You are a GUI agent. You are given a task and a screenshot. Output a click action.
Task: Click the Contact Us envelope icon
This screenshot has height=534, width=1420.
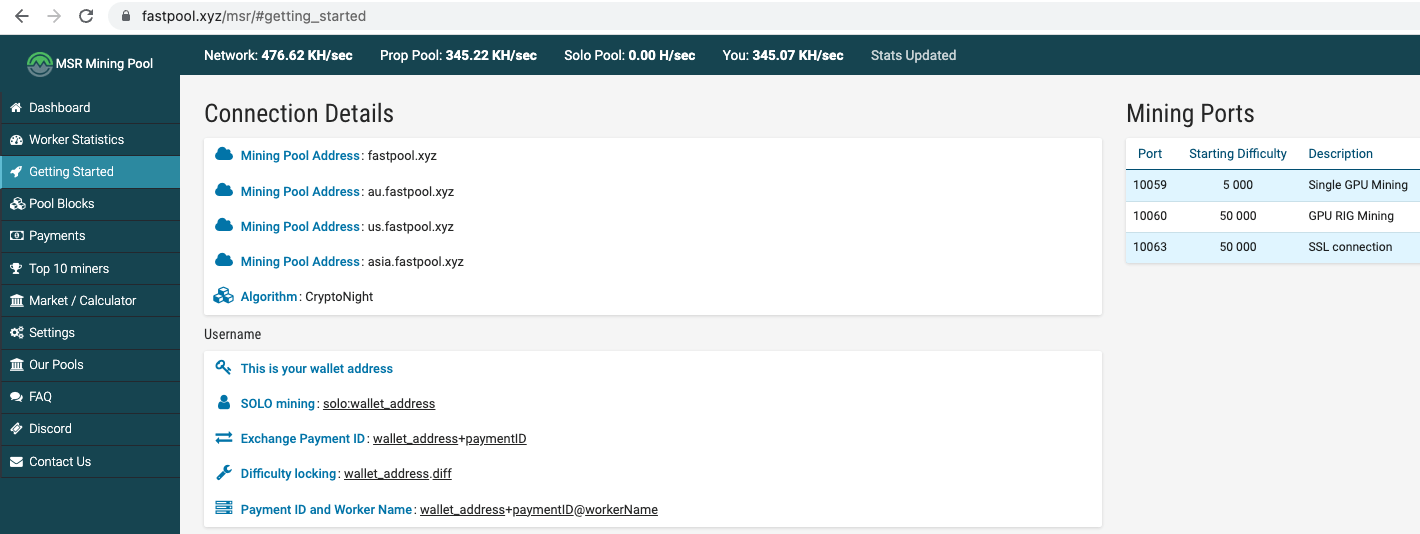(16, 462)
